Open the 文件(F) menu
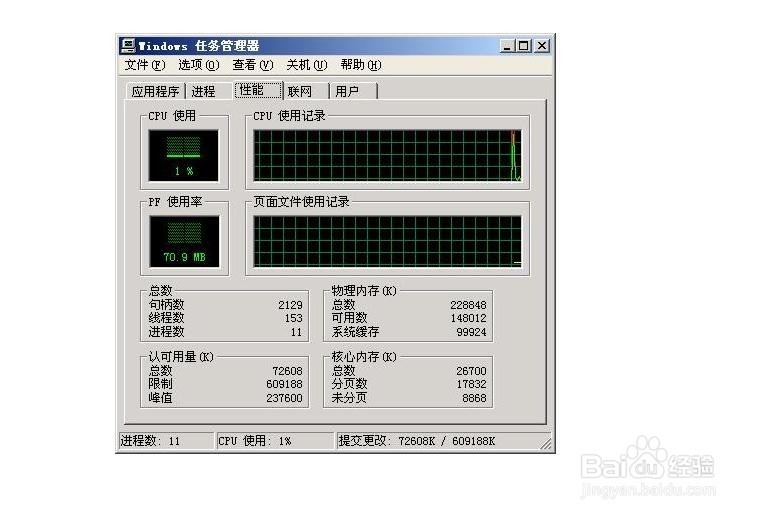757x517 pixels. [x=145, y=65]
